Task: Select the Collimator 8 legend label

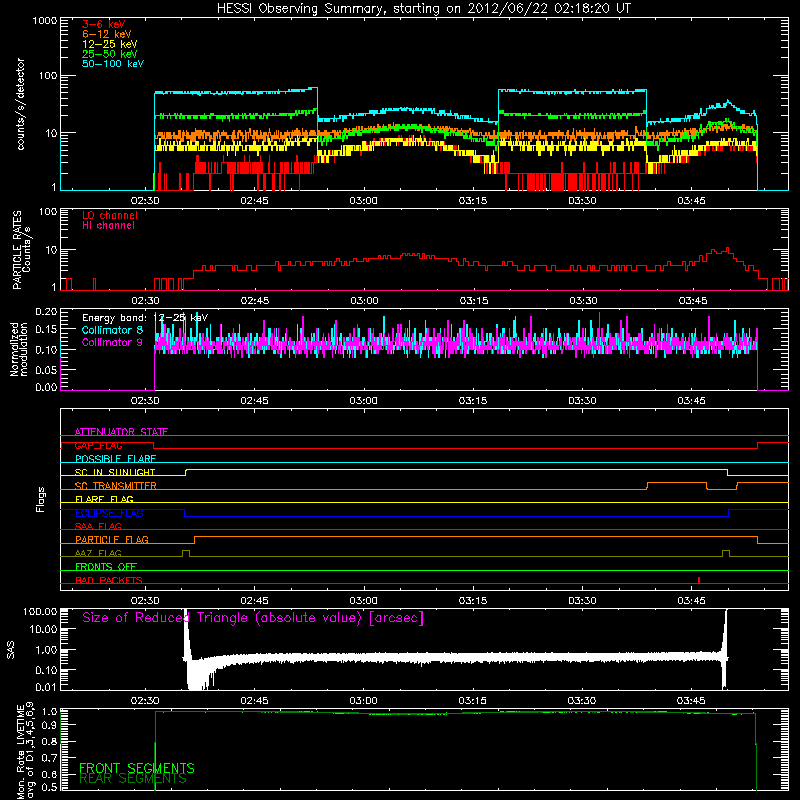Action: (x=113, y=330)
